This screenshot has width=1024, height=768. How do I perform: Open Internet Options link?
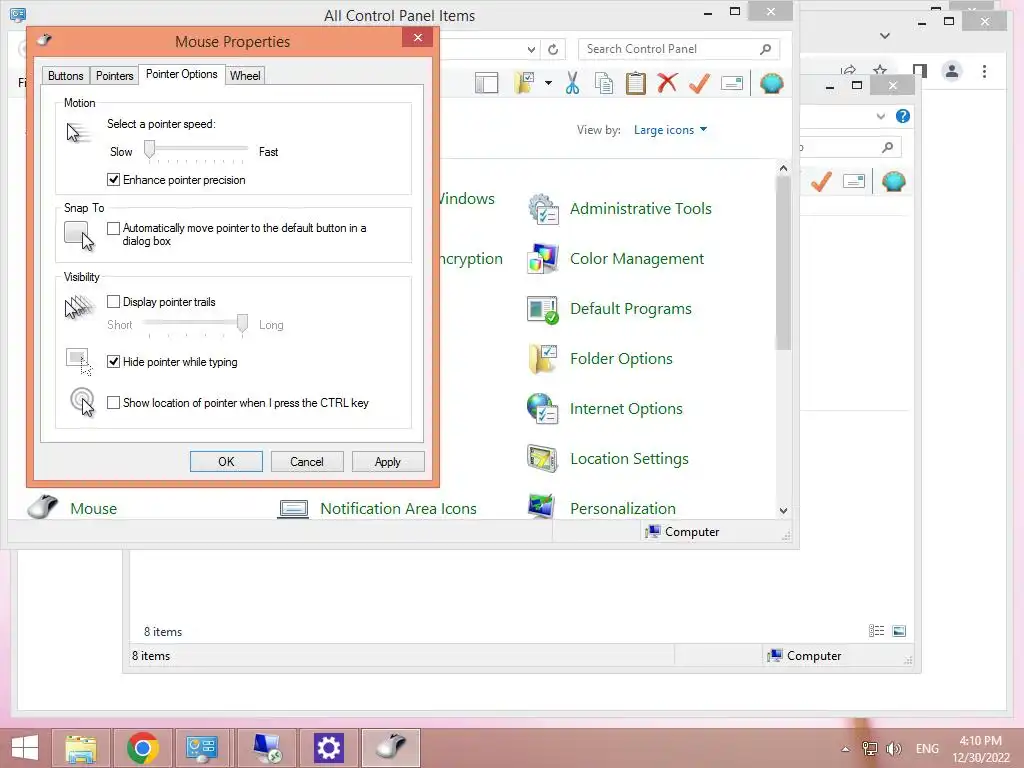[x=626, y=409]
